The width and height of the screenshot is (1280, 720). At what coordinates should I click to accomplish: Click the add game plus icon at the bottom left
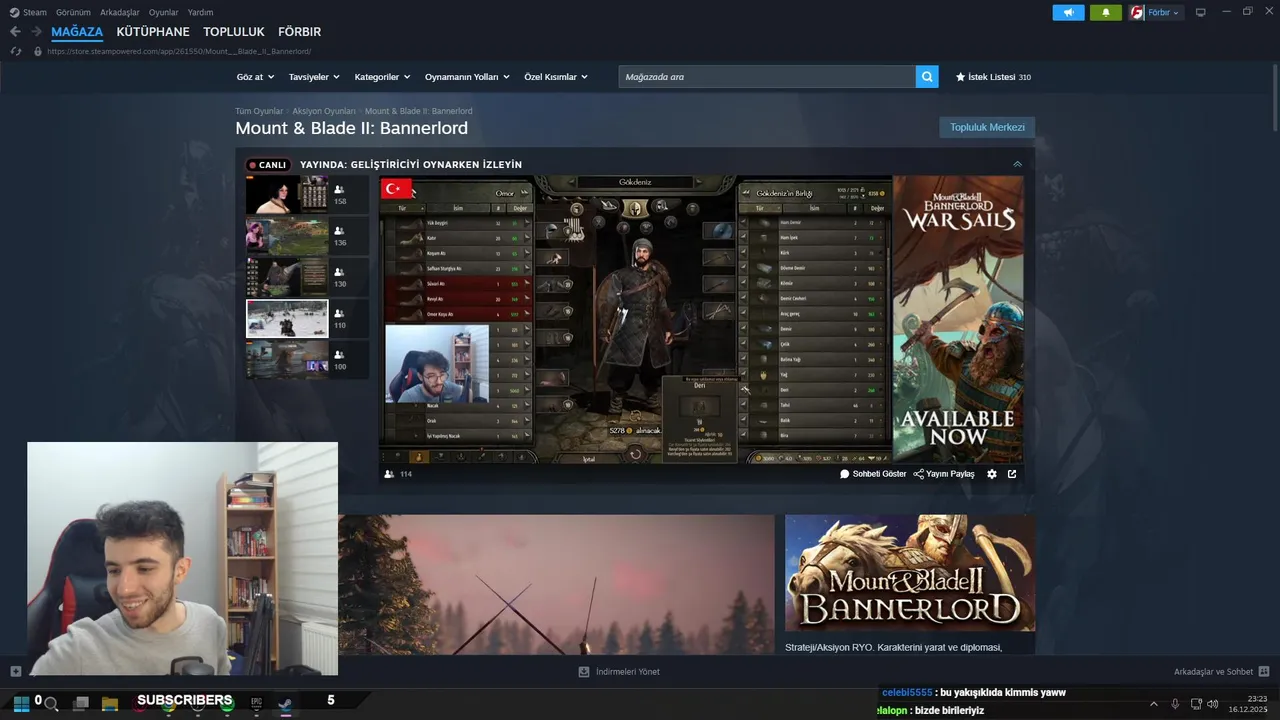click(x=15, y=671)
